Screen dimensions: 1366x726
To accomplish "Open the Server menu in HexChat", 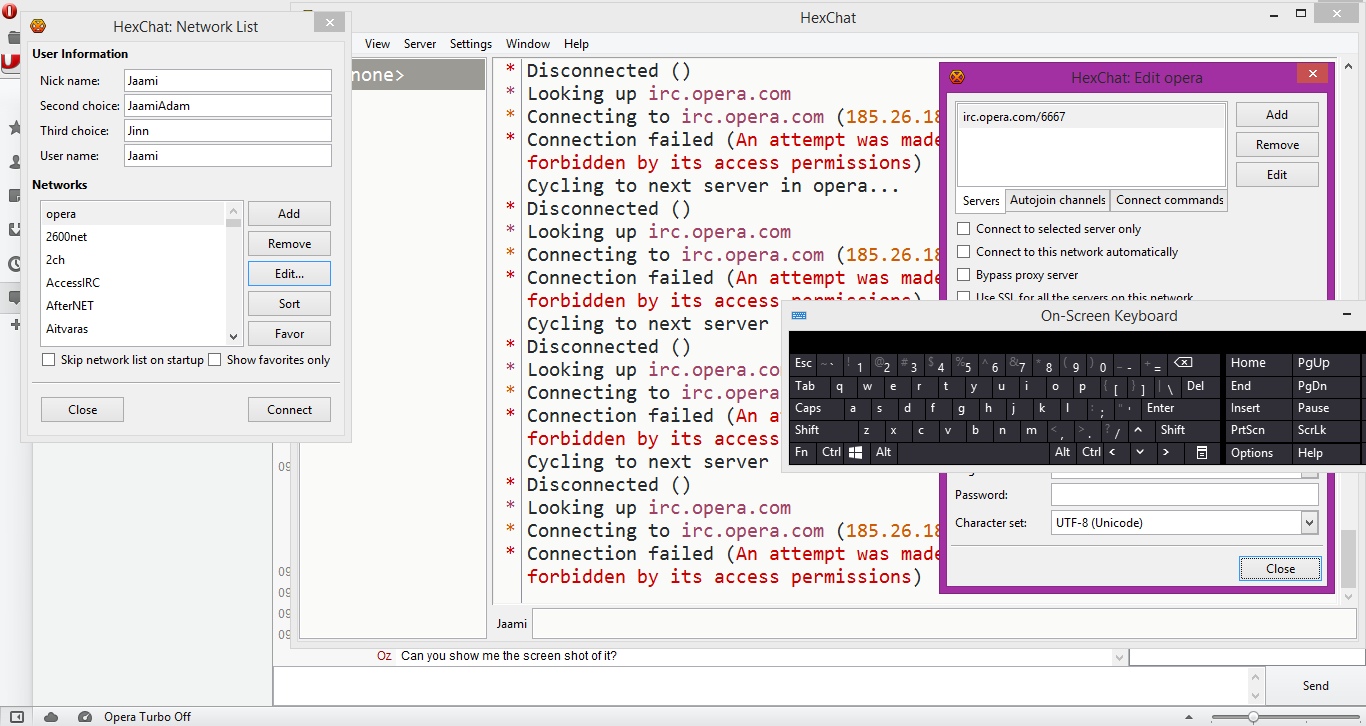I will (420, 44).
